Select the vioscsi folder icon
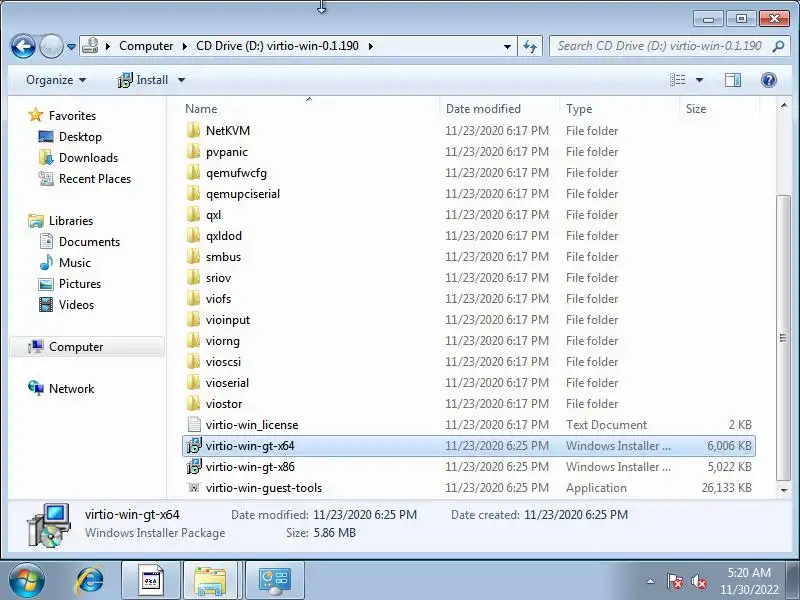Viewport: 800px width, 600px height. click(x=193, y=361)
